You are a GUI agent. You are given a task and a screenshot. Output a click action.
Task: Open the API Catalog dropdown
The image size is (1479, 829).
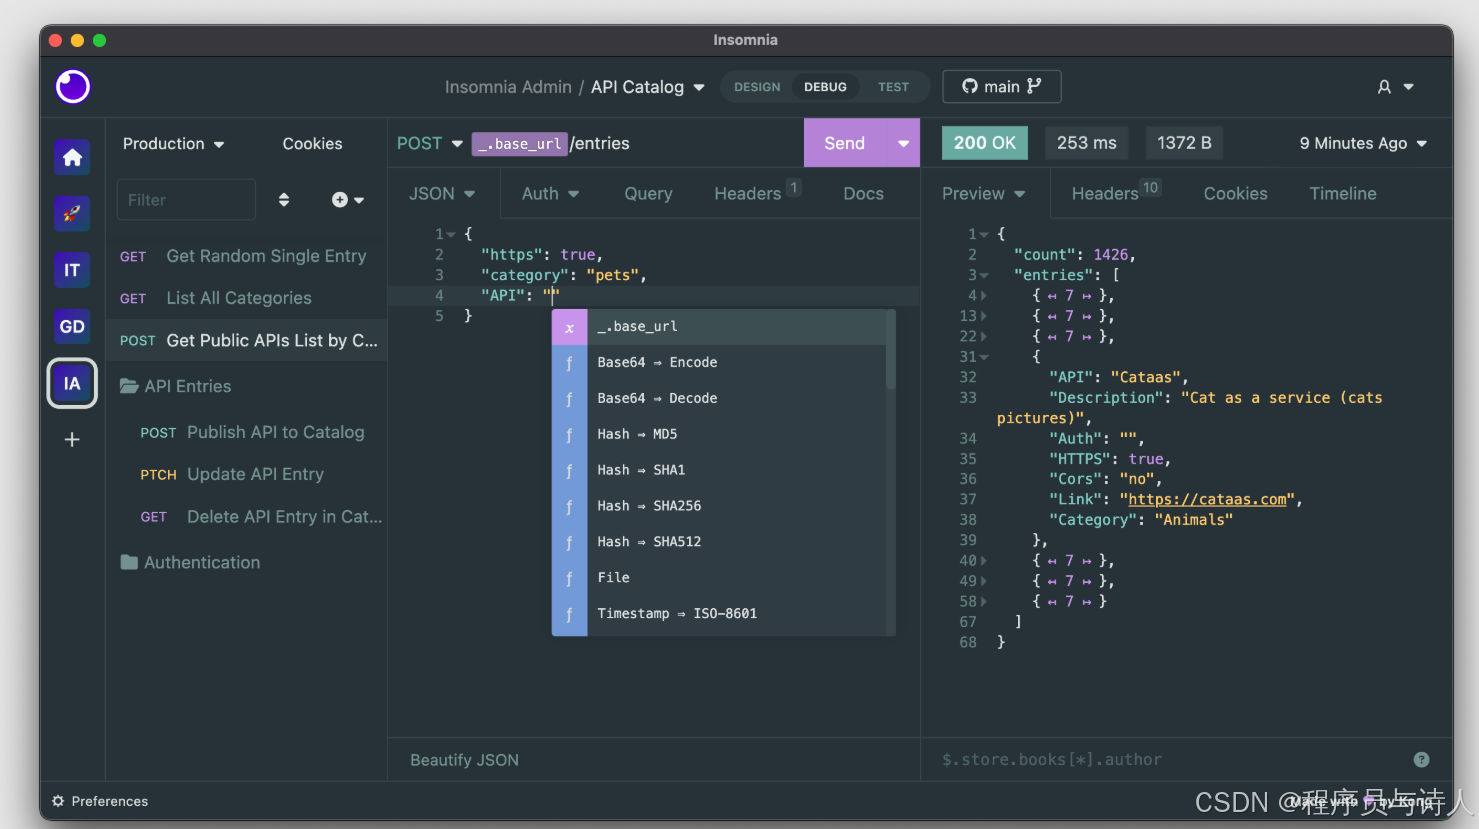click(x=648, y=87)
